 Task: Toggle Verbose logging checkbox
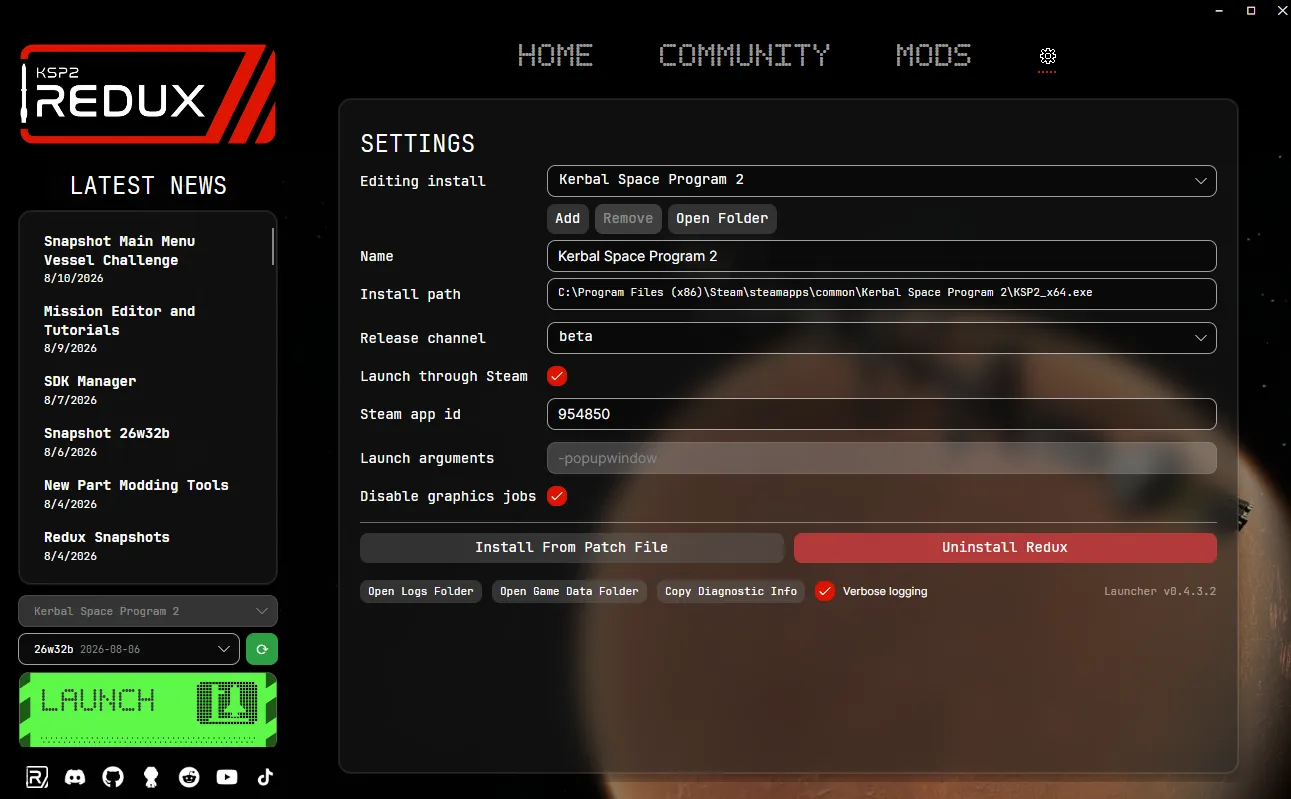tap(824, 591)
